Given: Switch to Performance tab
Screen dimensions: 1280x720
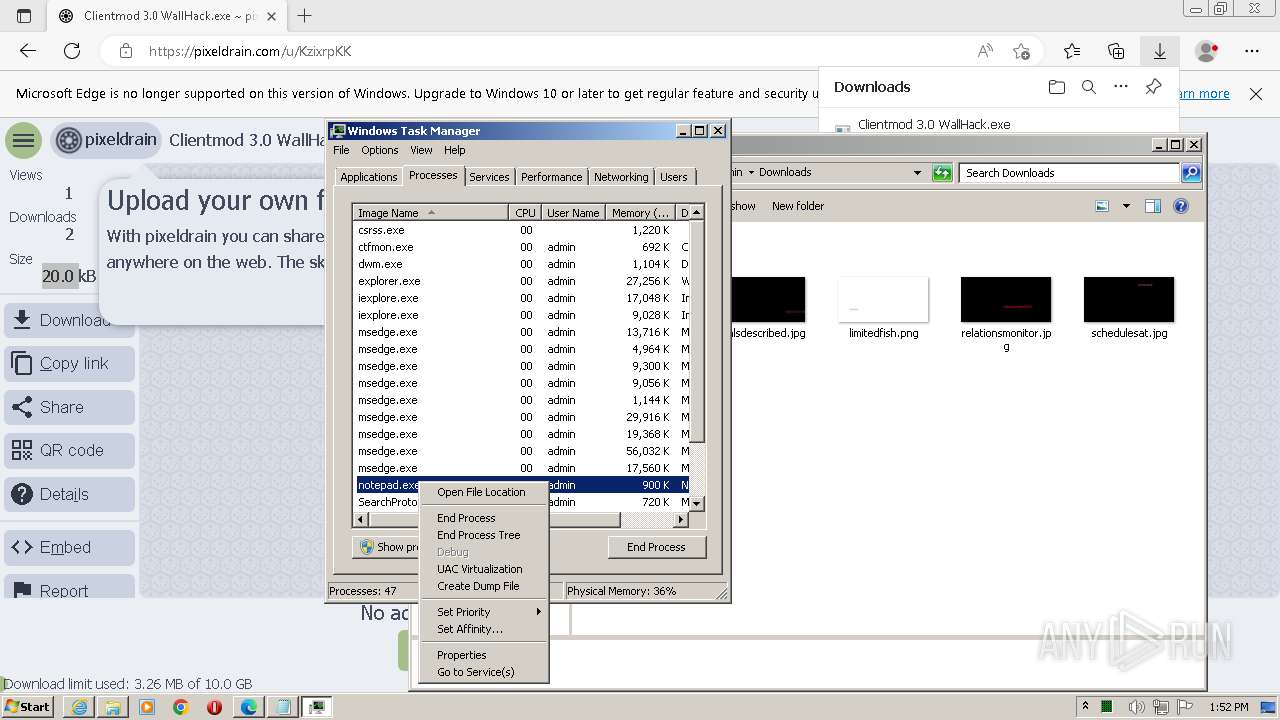Looking at the screenshot, I should click(551, 177).
